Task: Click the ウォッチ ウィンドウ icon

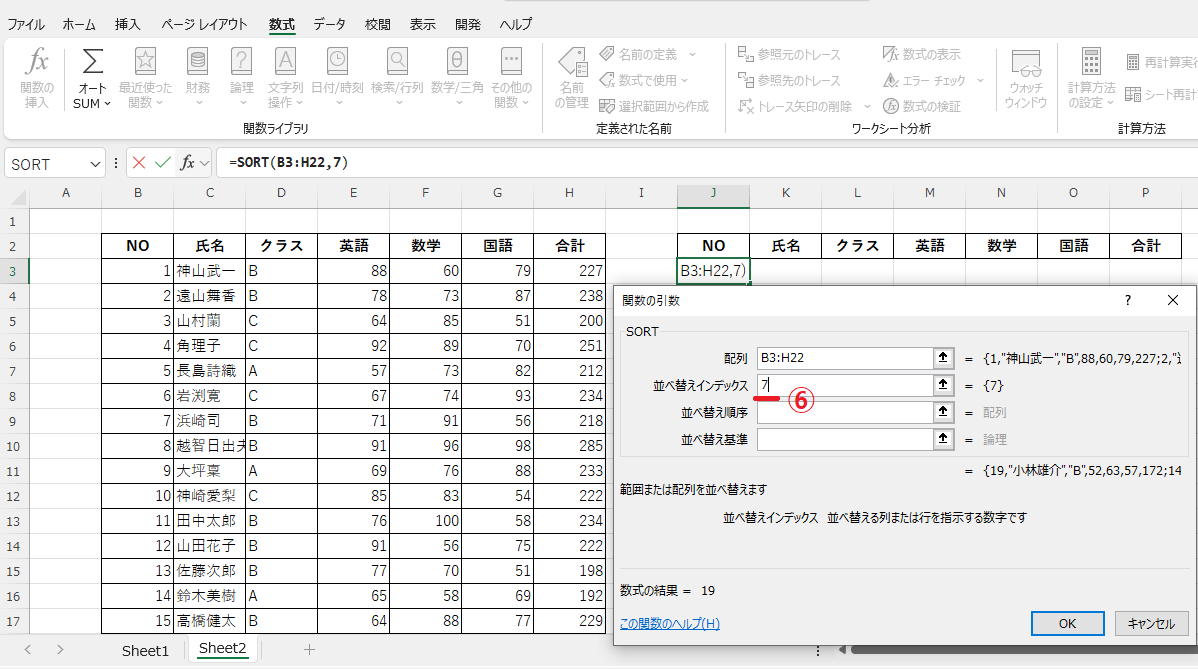Action: coord(1025,64)
